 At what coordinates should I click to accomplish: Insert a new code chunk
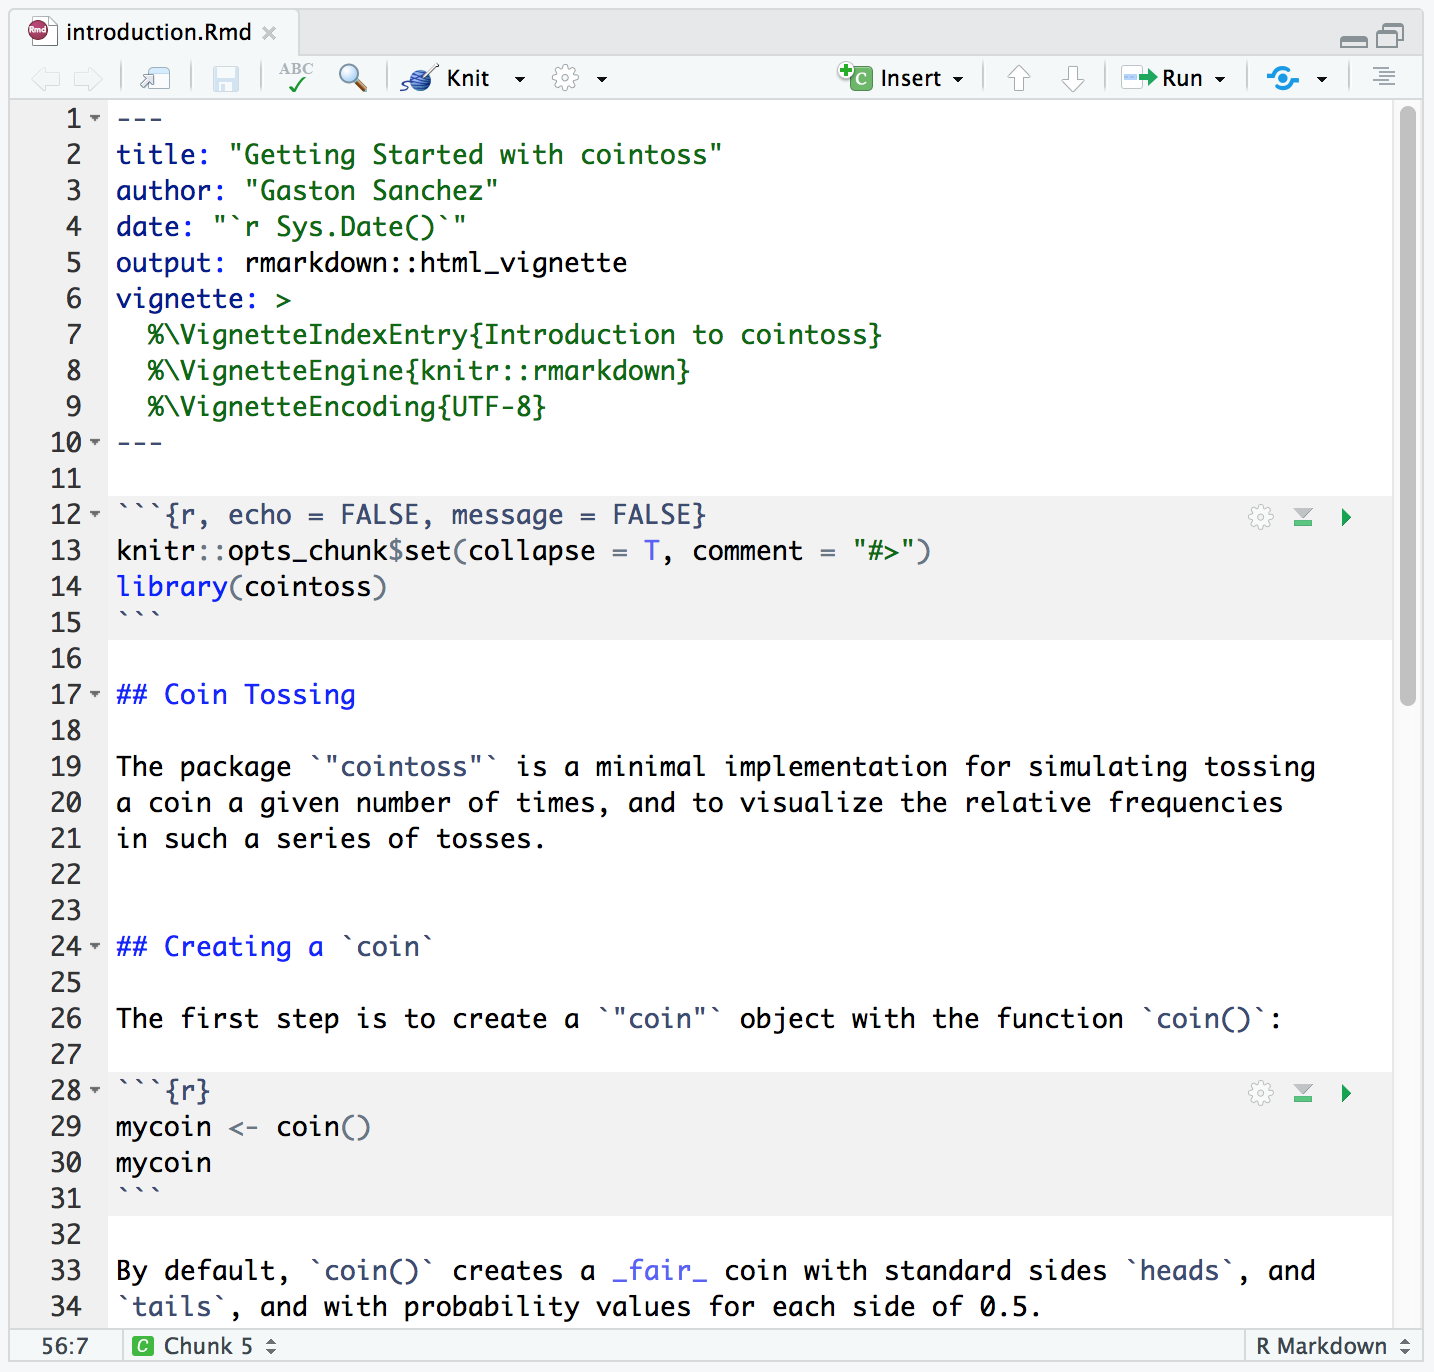point(900,77)
